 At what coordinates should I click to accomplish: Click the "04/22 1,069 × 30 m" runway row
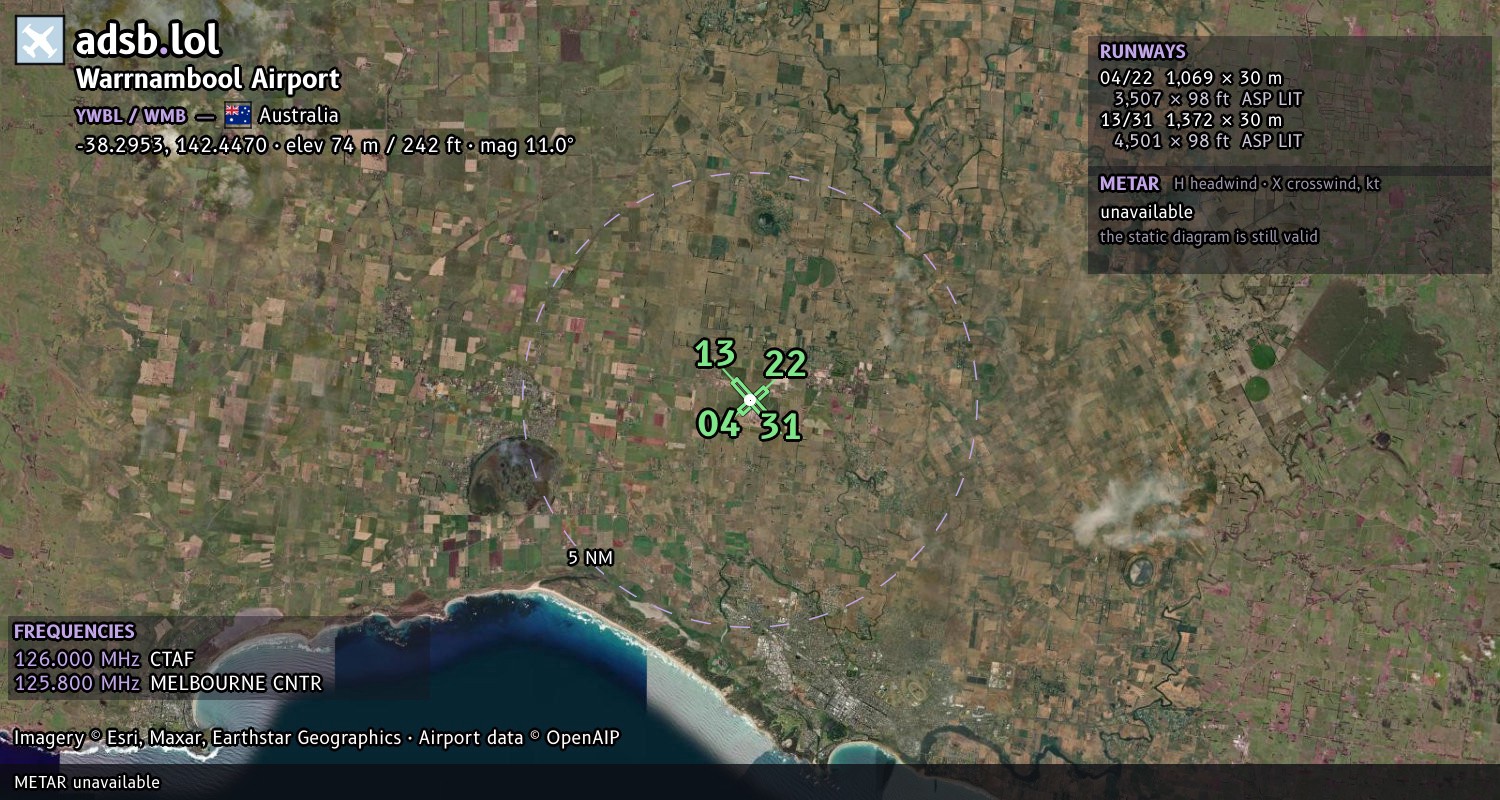tap(1191, 78)
